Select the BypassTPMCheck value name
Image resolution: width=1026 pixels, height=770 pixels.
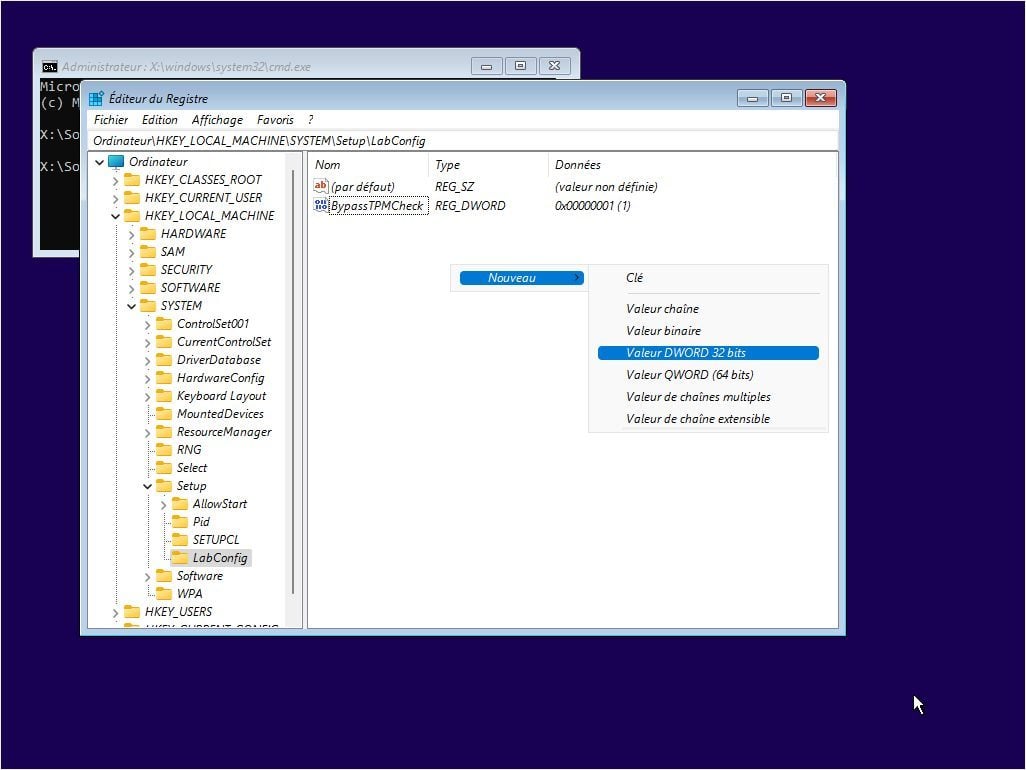pyautogui.click(x=377, y=205)
